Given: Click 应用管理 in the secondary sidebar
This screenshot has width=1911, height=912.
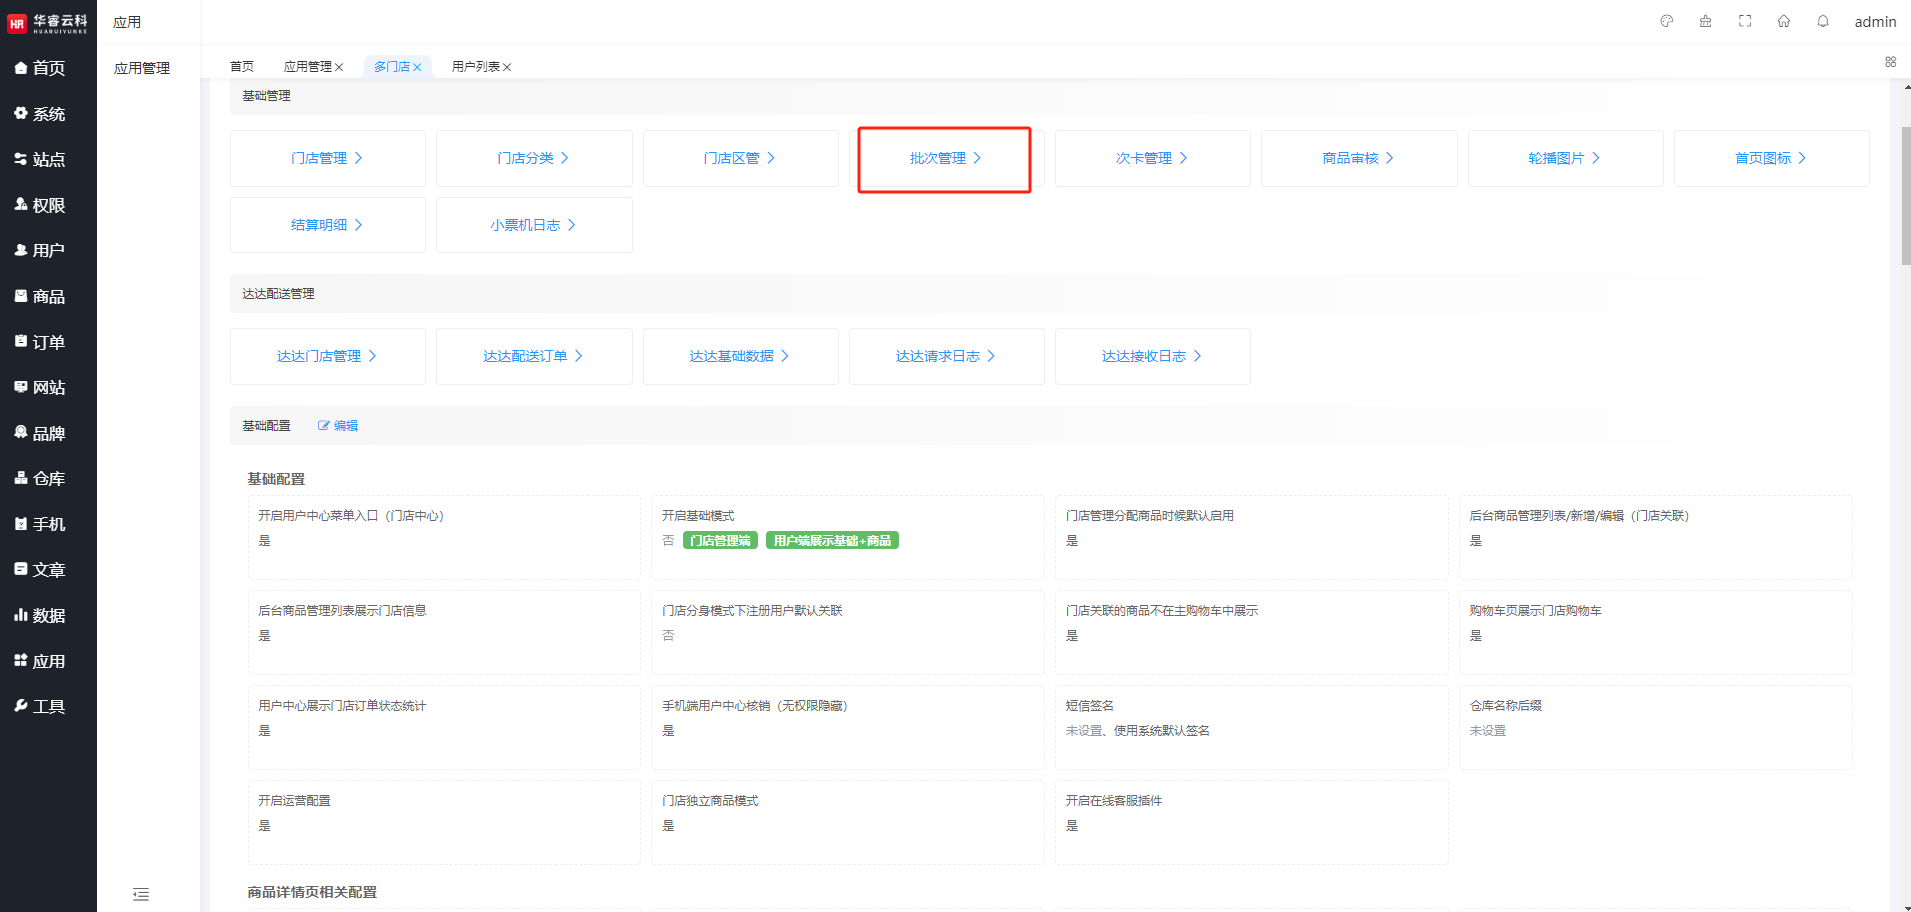Looking at the screenshot, I should [x=142, y=68].
